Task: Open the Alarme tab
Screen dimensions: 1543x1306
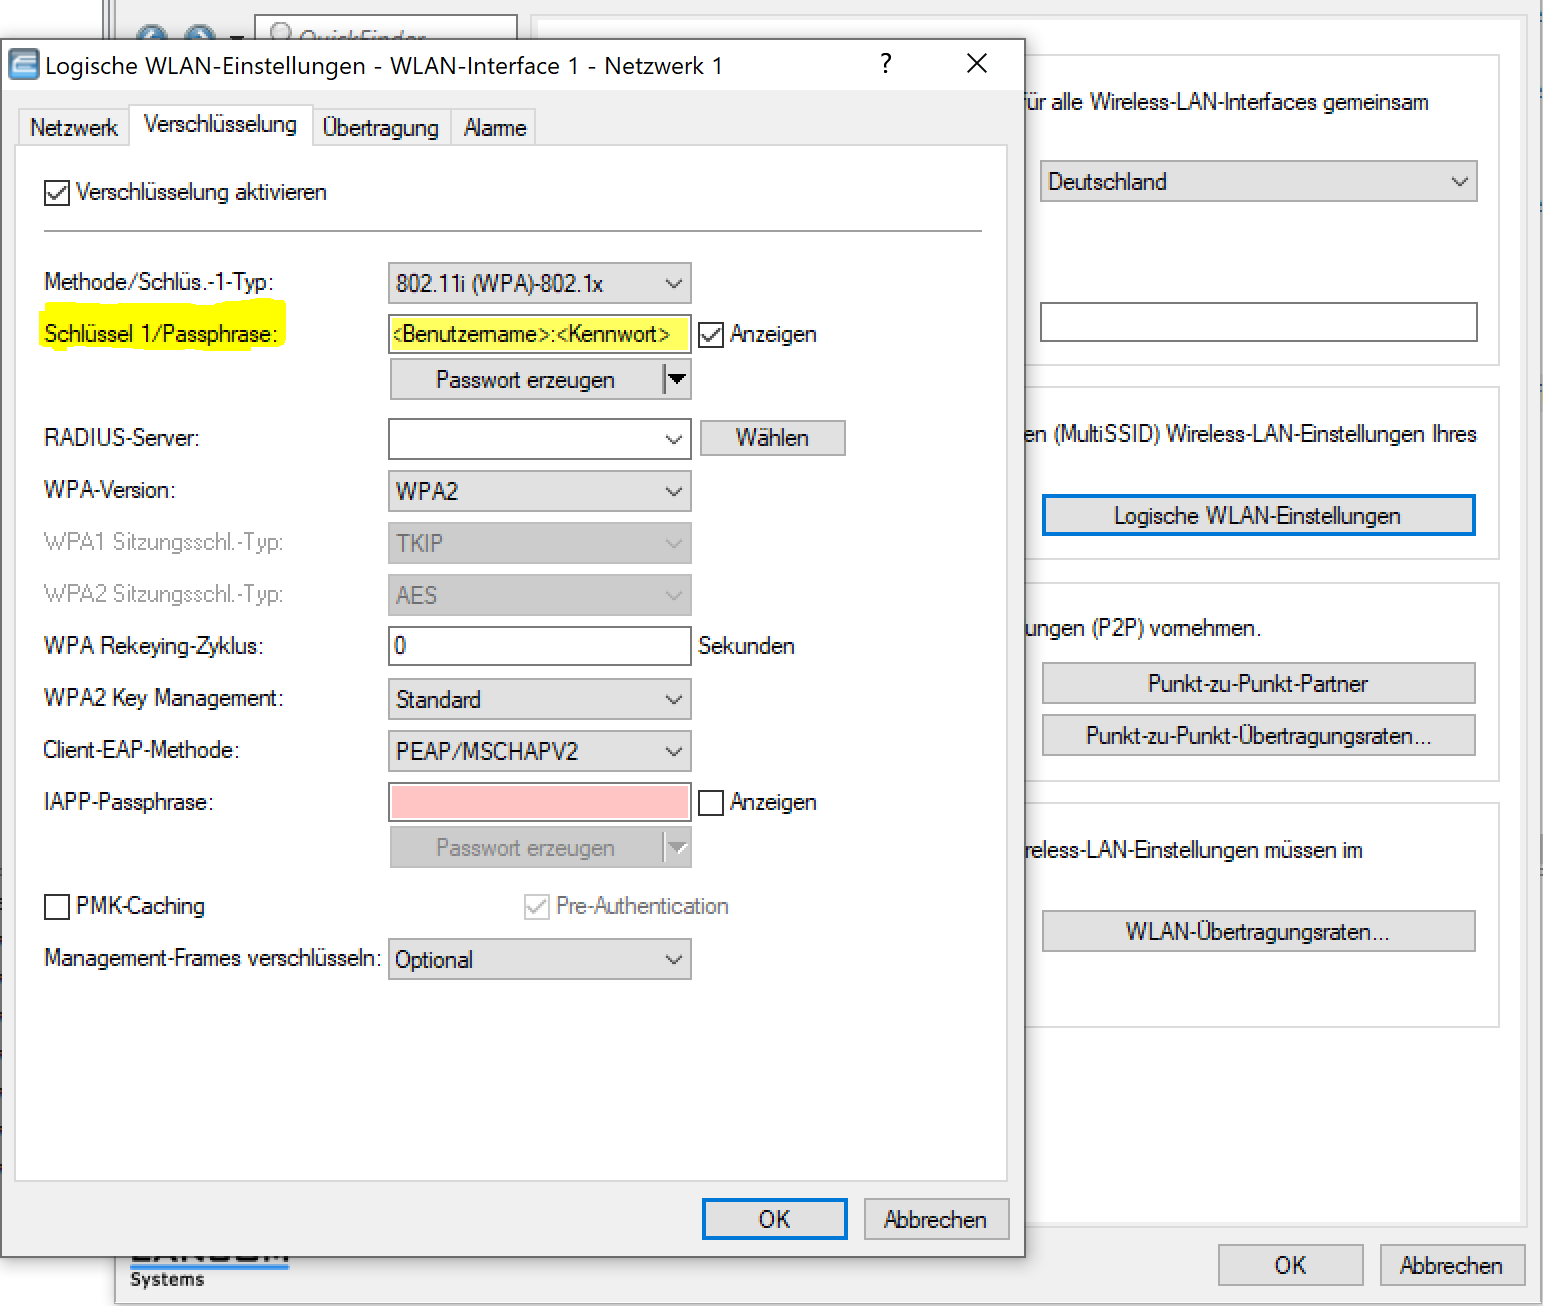Action: tap(495, 128)
